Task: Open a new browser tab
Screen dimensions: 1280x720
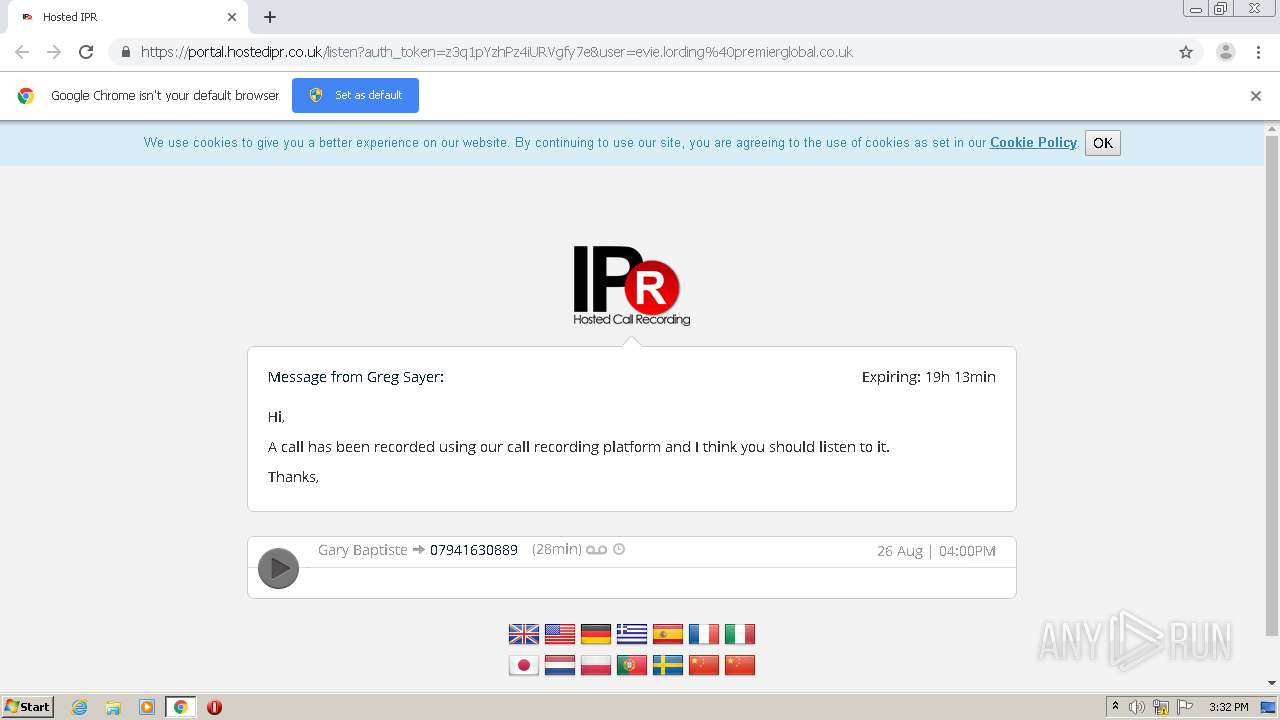Action: 270,17
